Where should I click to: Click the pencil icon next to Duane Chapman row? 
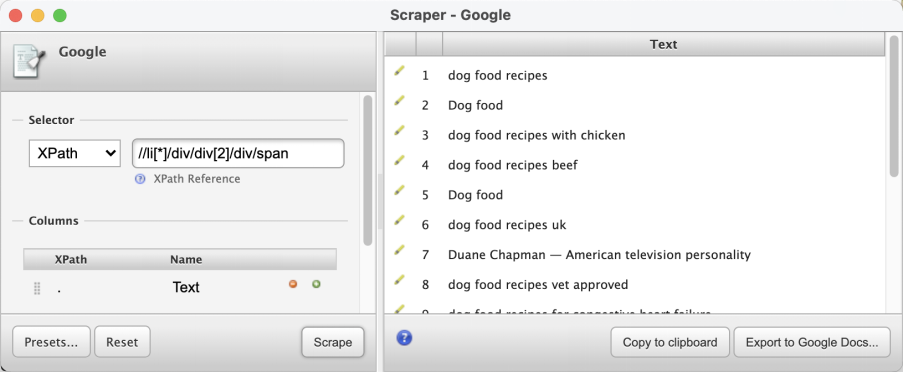click(x=399, y=250)
